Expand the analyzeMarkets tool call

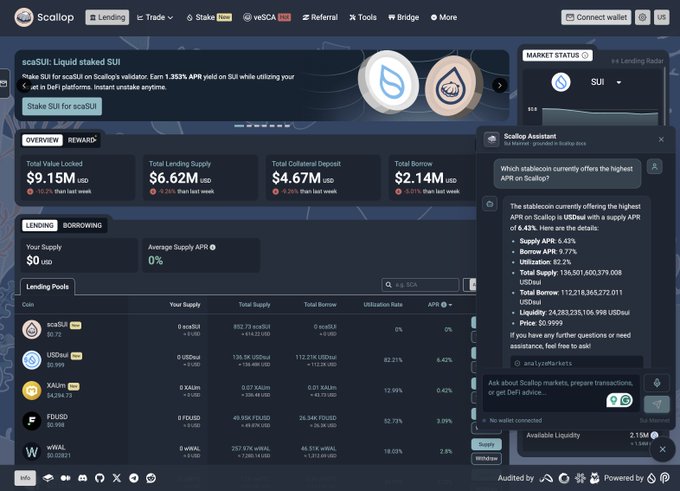[577, 363]
